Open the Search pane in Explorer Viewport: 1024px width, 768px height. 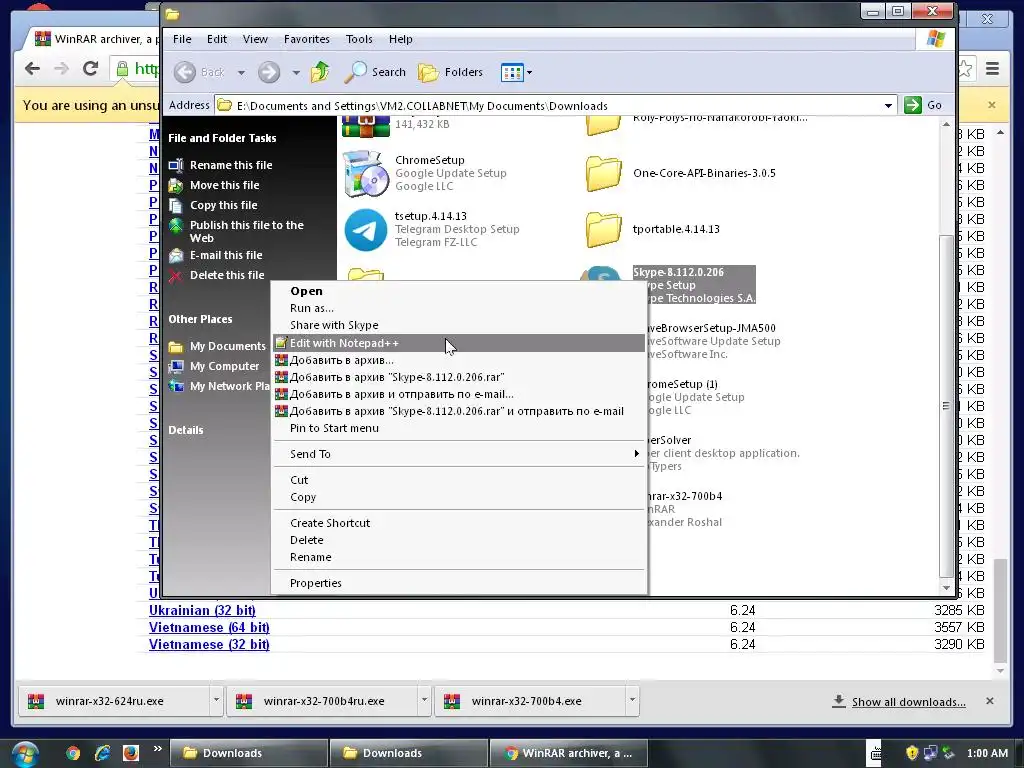coord(375,72)
